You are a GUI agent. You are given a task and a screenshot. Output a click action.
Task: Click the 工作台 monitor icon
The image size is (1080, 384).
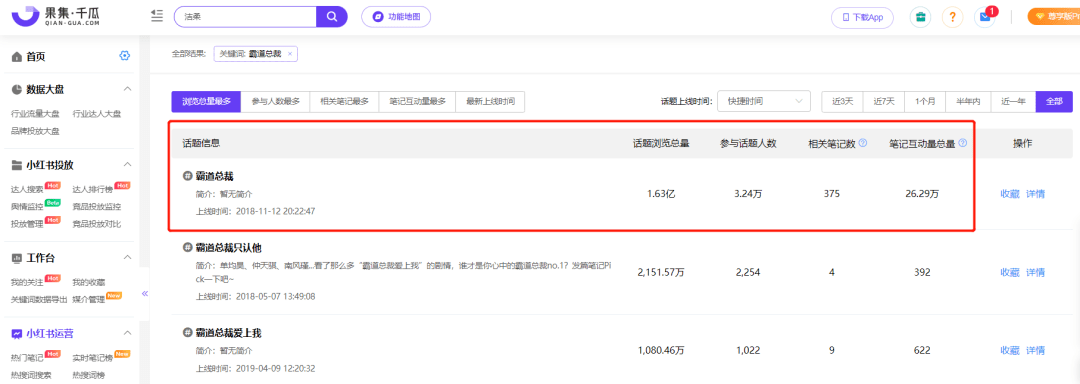click(x=17, y=258)
